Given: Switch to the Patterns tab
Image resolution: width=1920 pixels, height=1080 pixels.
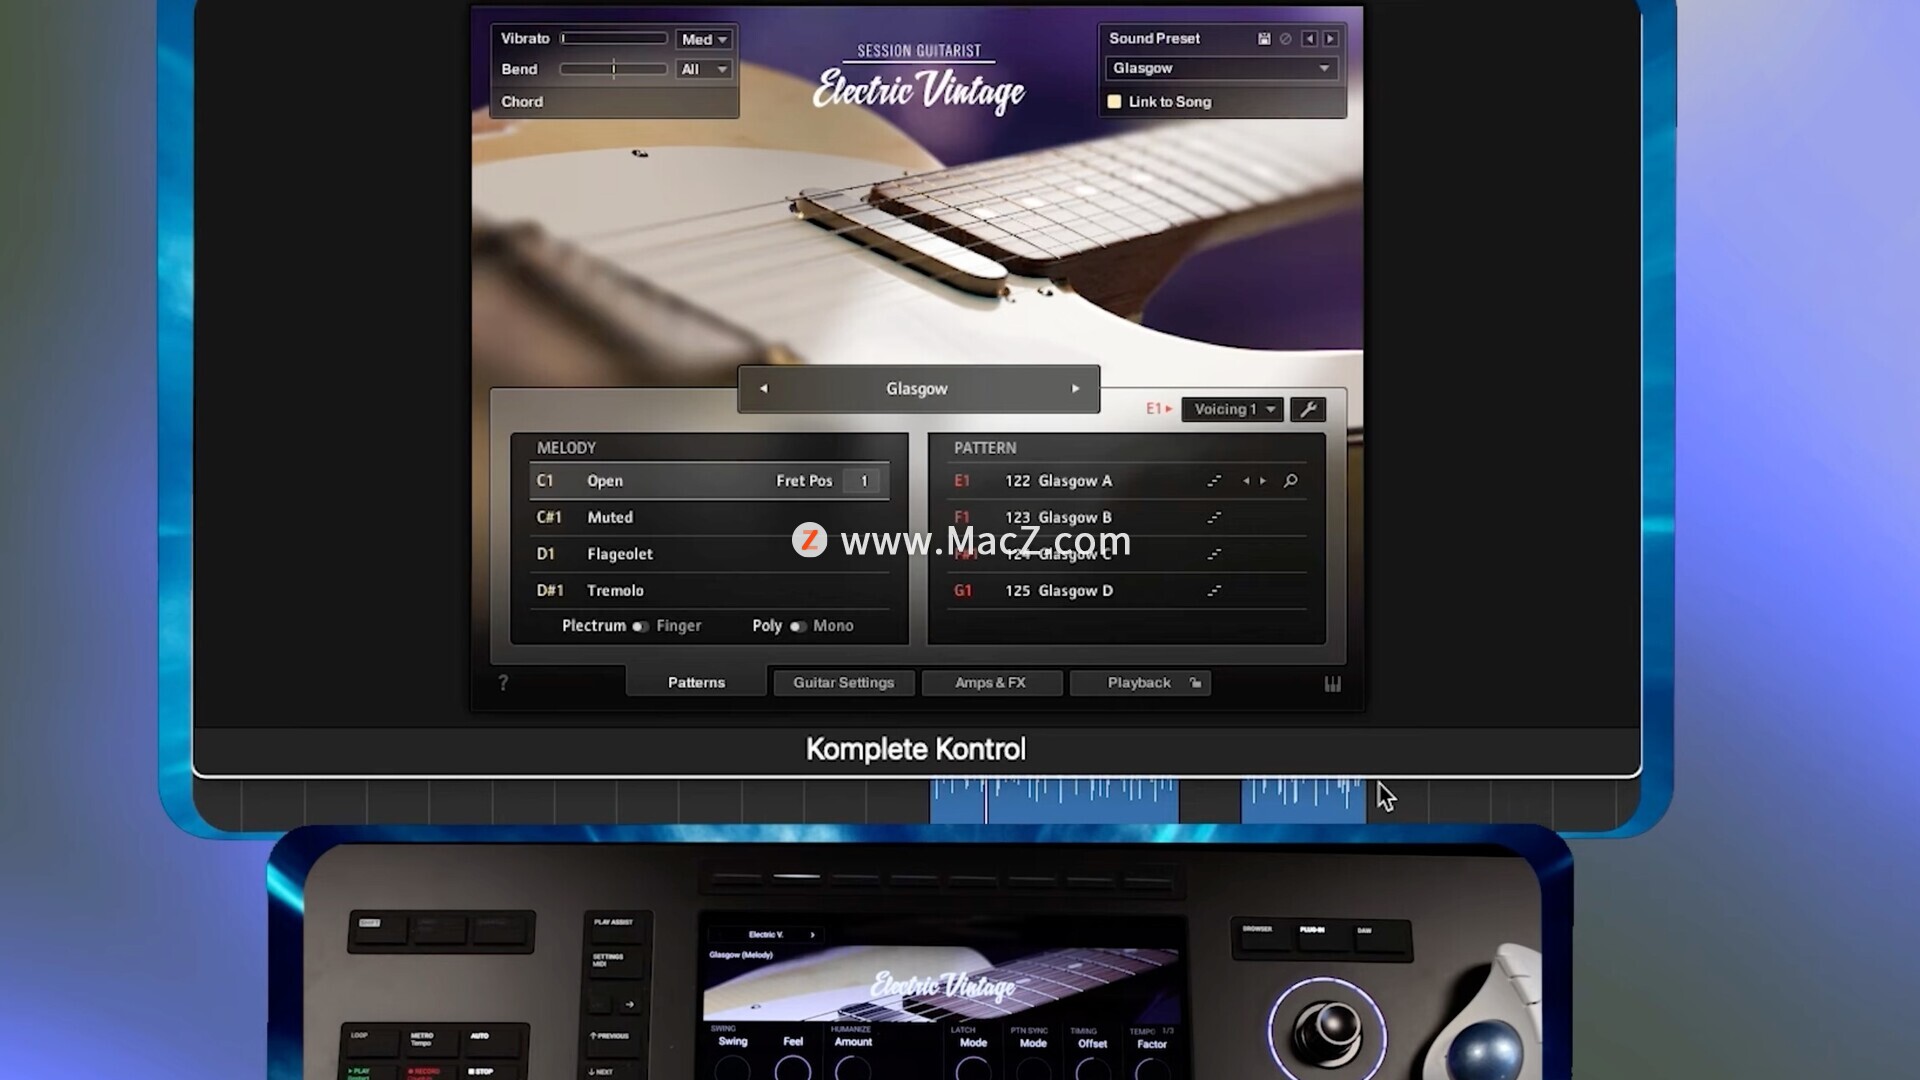Looking at the screenshot, I should coord(696,682).
